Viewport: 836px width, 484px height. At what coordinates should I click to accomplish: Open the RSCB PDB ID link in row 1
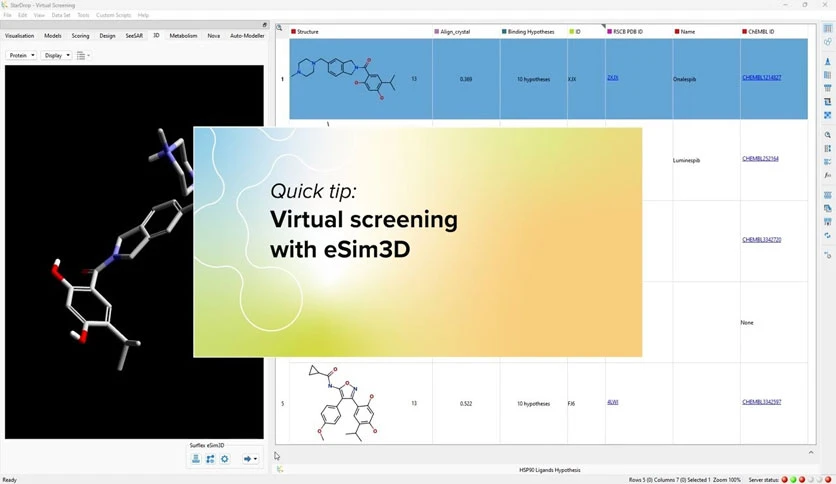[x=613, y=77]
